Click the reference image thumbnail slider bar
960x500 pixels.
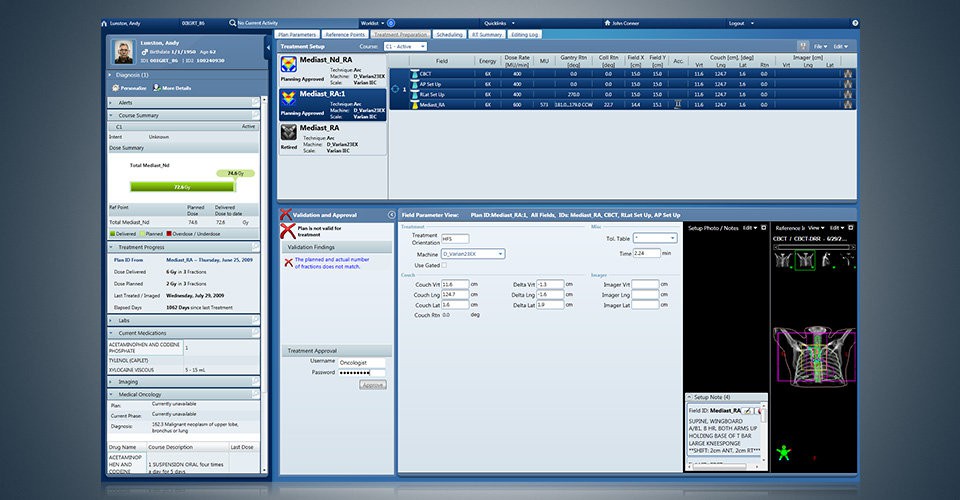[814, 247]
